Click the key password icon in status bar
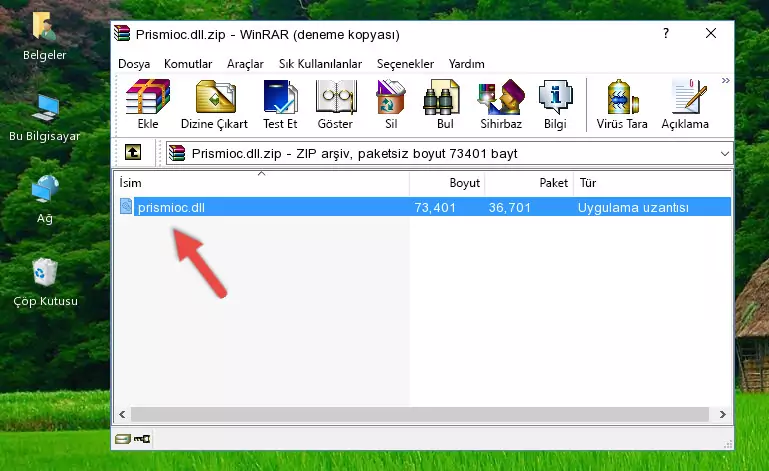The image size is (769, 471). (142, 439)
